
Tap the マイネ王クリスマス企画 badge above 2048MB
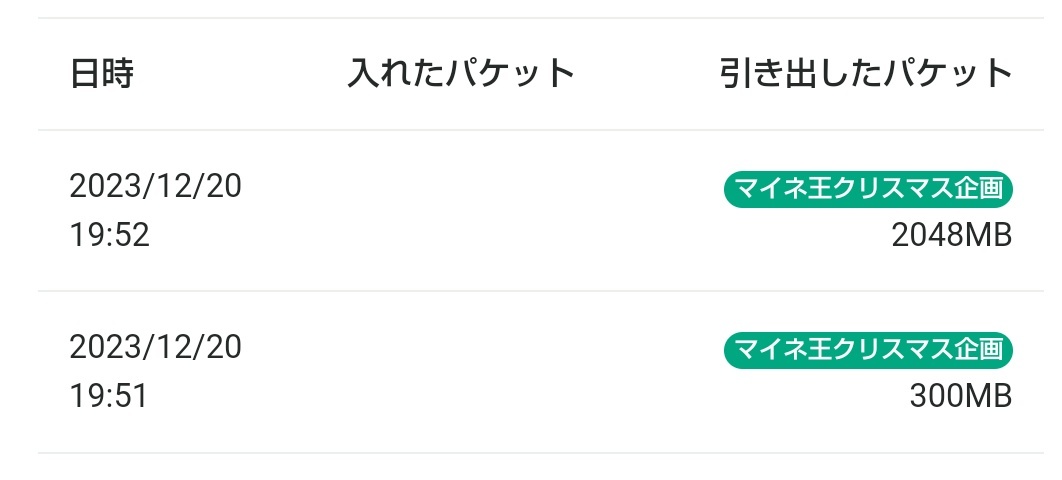click(x=868, y=189)
